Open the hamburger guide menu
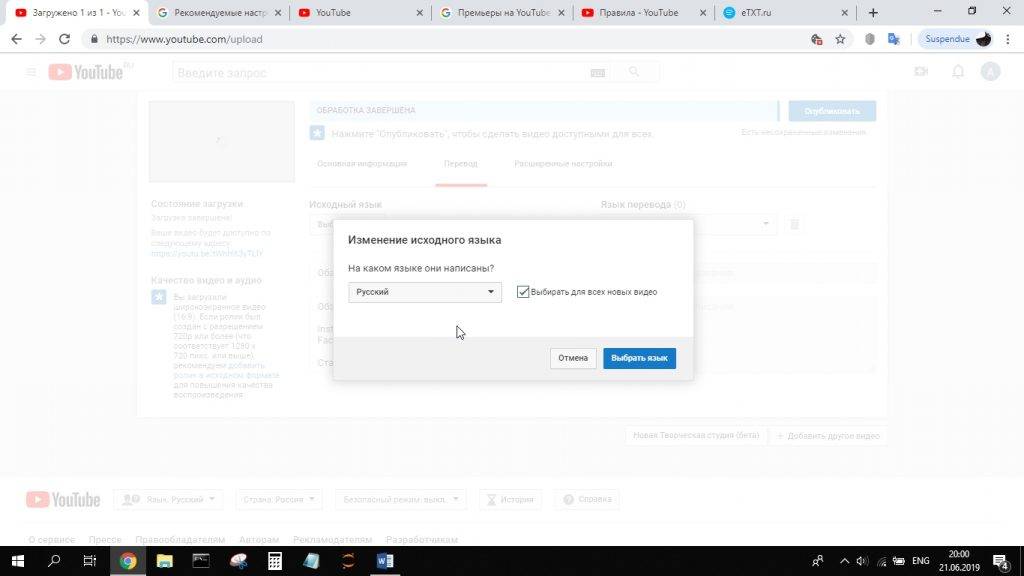This screenshot has width=1024, height=576. (31, 72)
